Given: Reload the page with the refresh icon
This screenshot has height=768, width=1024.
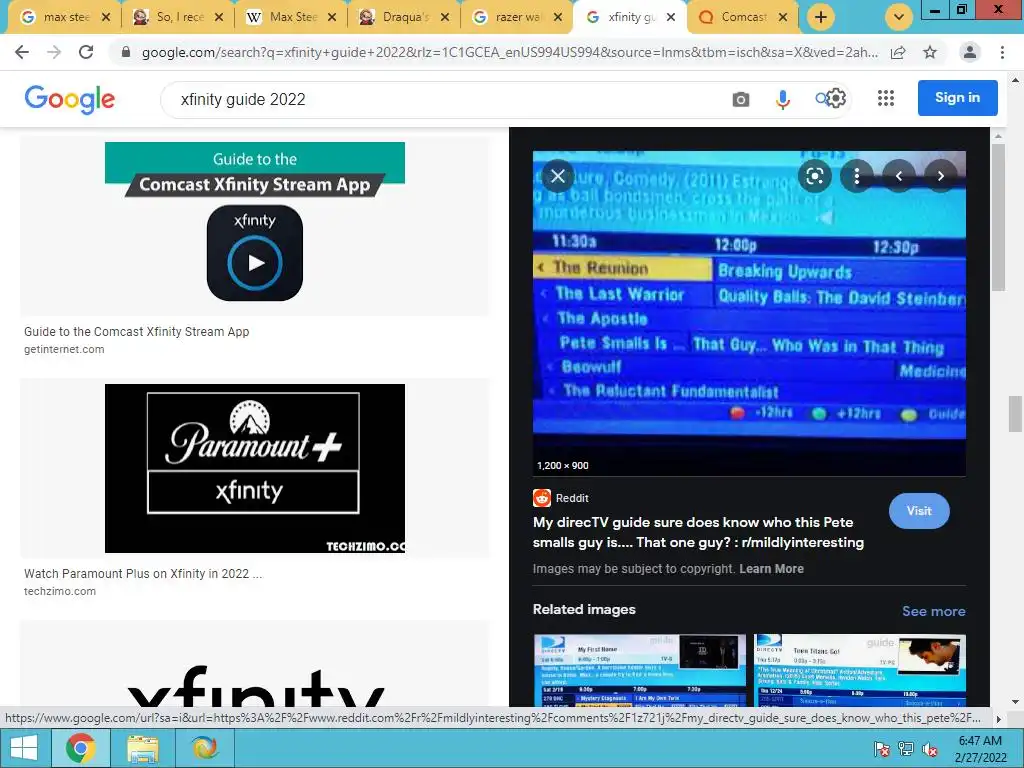Looking at the screenshot, I should pos(86,52).
